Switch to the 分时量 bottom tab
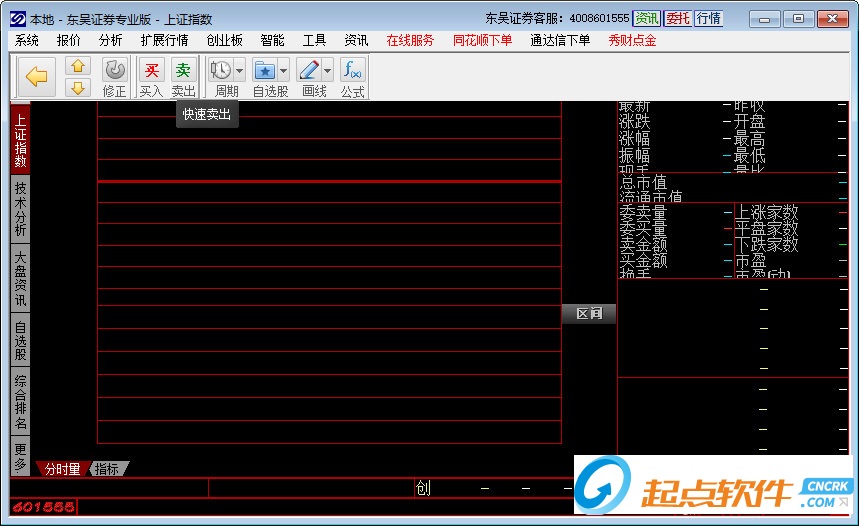This screenshot has height=526, width=859. (x=62, y=469)
